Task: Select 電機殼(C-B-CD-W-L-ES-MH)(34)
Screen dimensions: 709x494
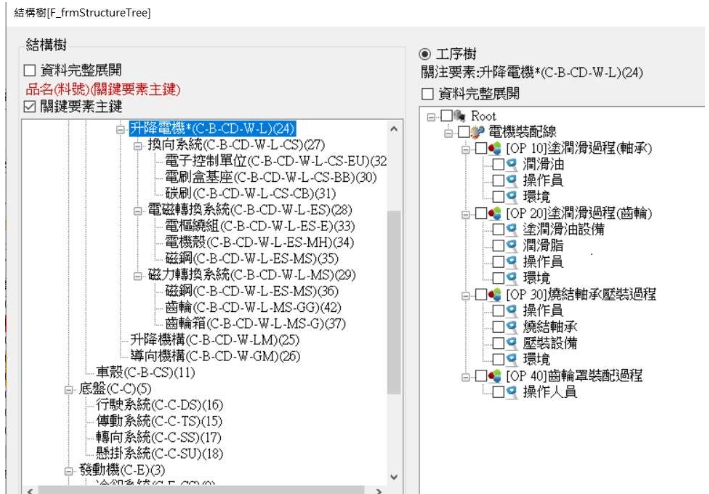Action: click(259, 242)
